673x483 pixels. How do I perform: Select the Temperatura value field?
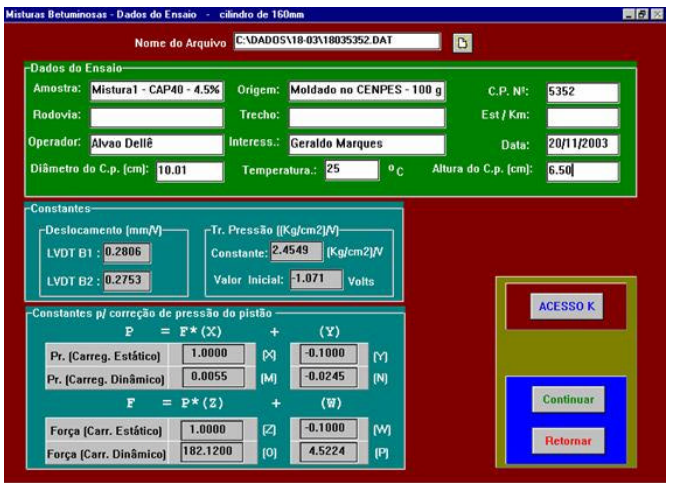pyautogui.click(x=350, y=169)
